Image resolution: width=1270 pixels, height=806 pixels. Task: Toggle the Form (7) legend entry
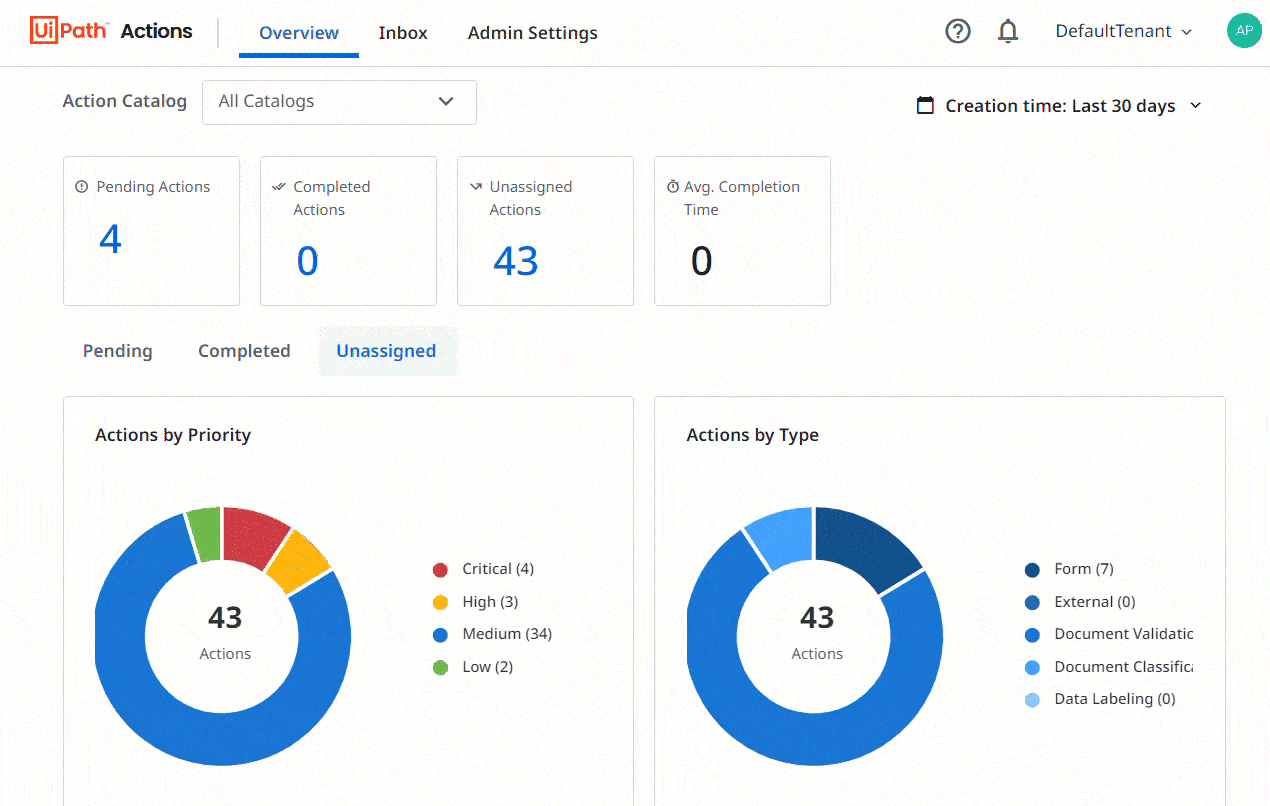(x=1083, y=569)
